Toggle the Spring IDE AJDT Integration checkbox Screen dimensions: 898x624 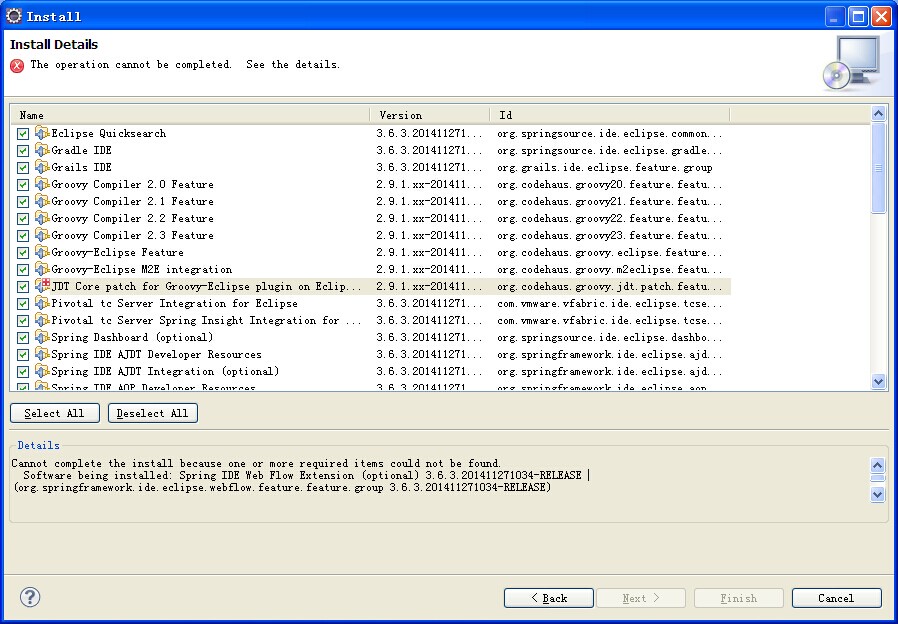[23, 372]
